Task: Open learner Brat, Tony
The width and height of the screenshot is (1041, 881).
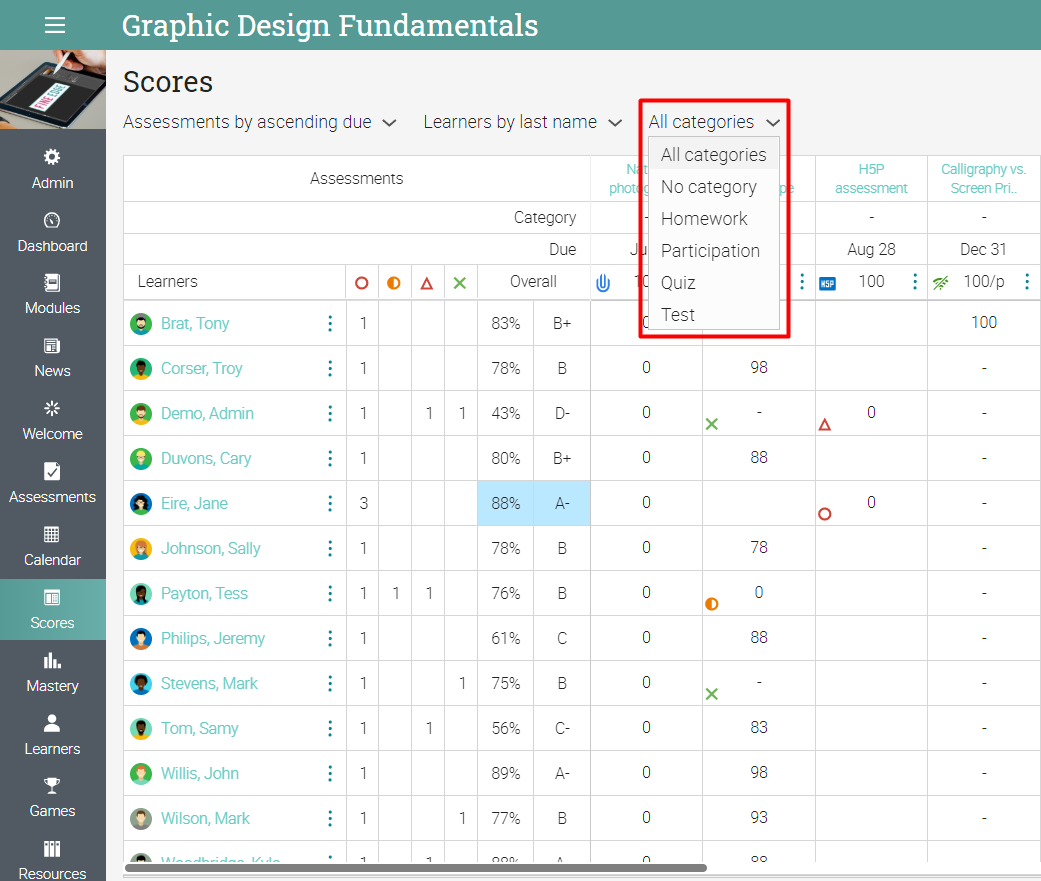Action: pyautogui.click(x=195, y=323)
